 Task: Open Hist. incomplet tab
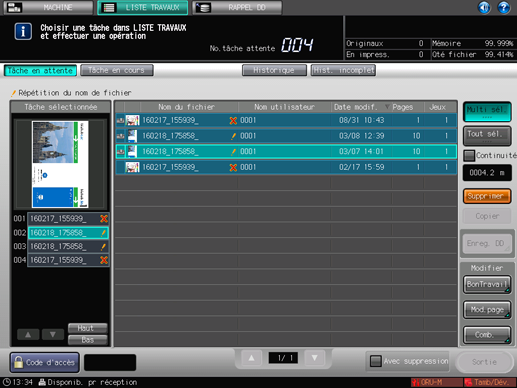(343, 70)
